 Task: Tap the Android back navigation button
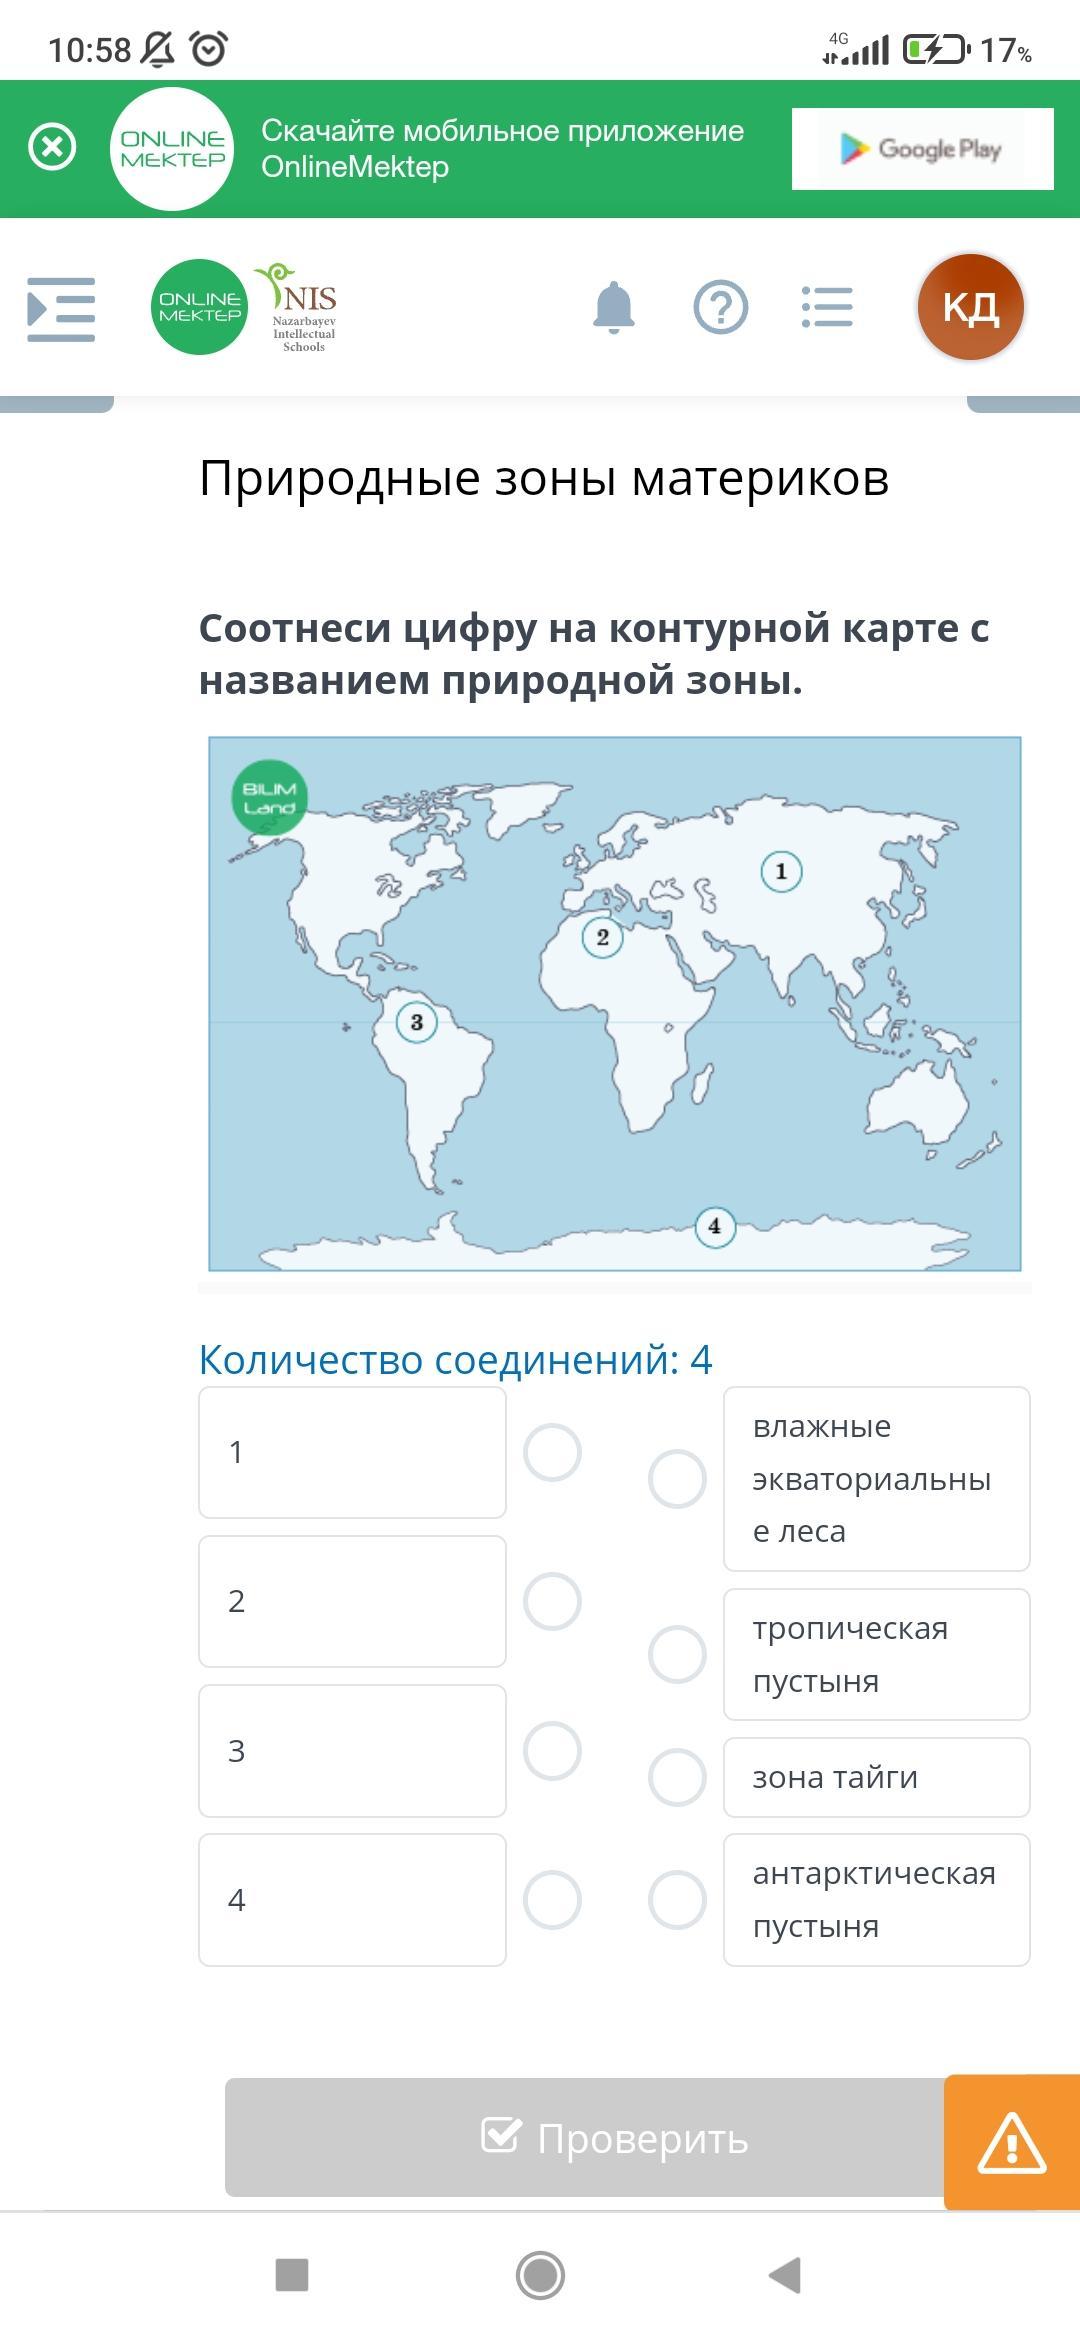(x=785, y=2275)
